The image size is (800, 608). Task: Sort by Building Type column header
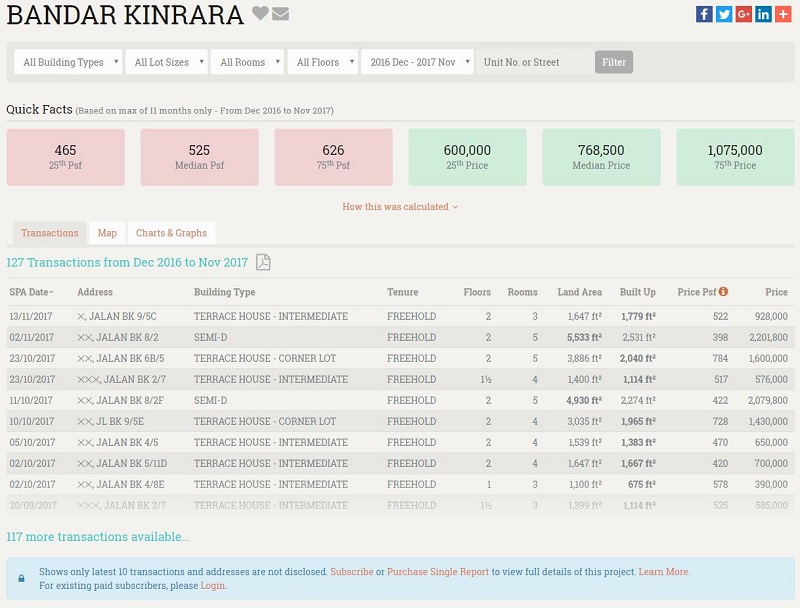pyautogui.click(x=224, y=292)
